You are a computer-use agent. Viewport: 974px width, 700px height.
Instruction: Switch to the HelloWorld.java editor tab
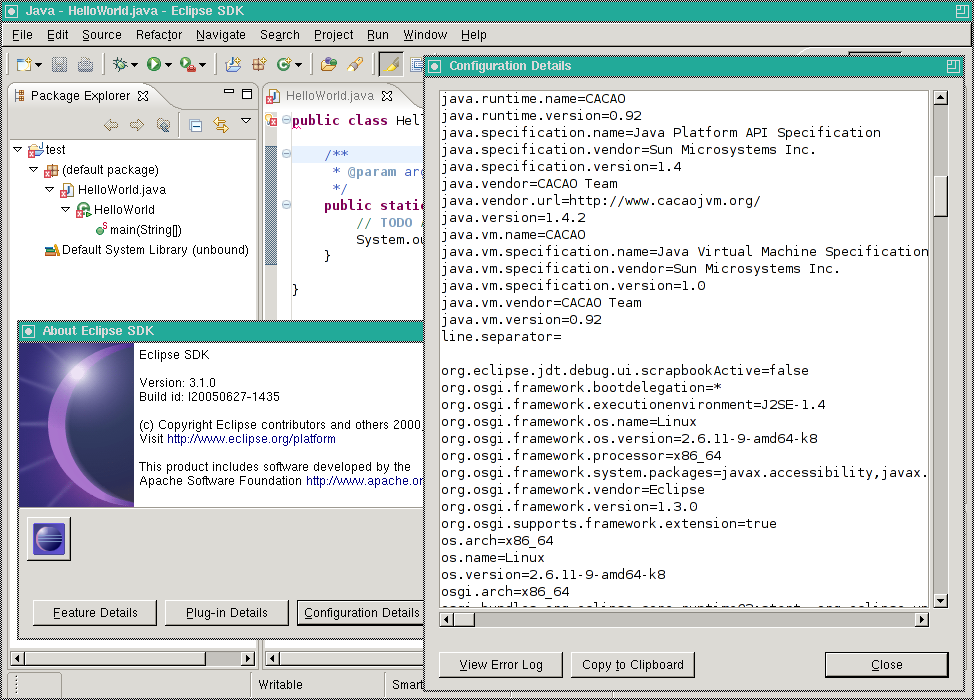click(x=329, y=96)
